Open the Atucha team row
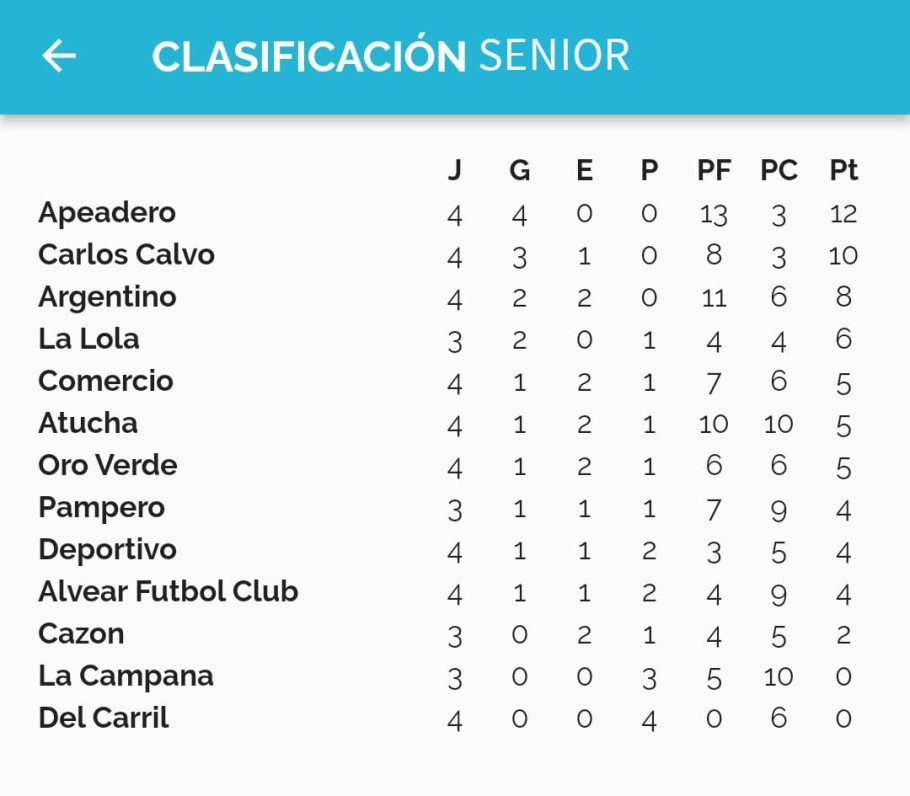 [448, 424]
